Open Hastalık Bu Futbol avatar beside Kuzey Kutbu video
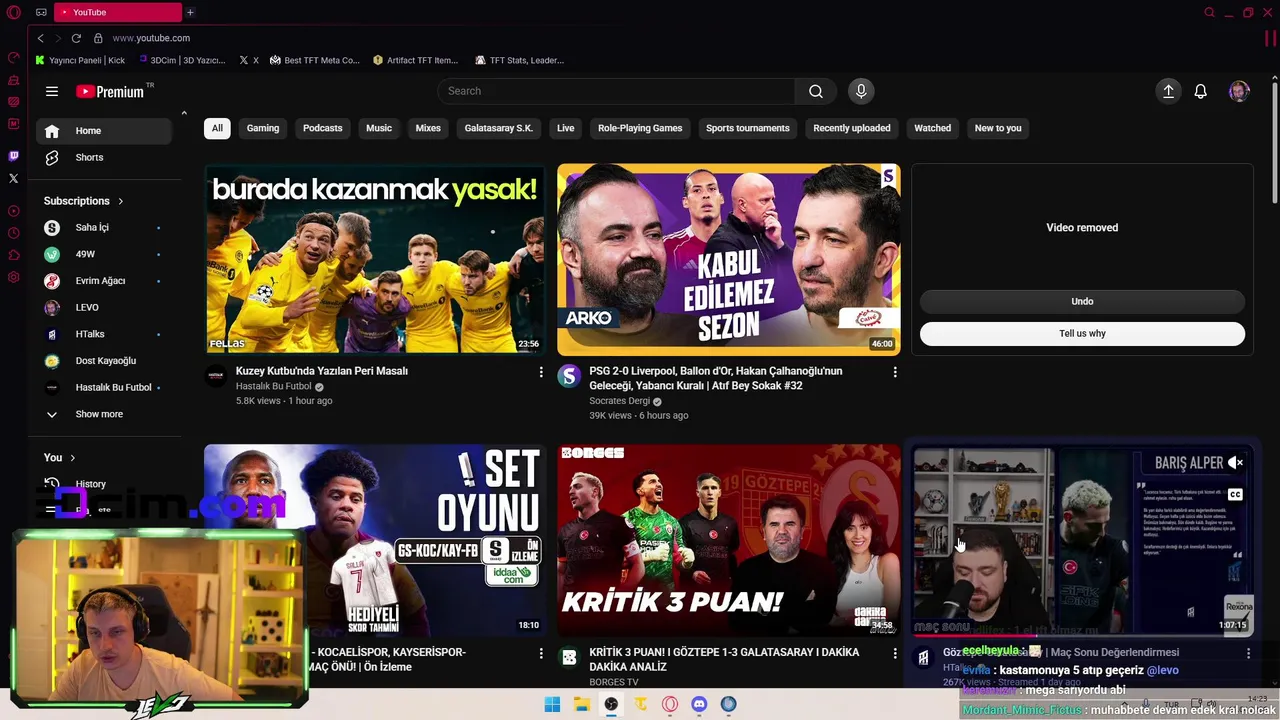The height and width of the screenshot is (720, 1280). 216,377
